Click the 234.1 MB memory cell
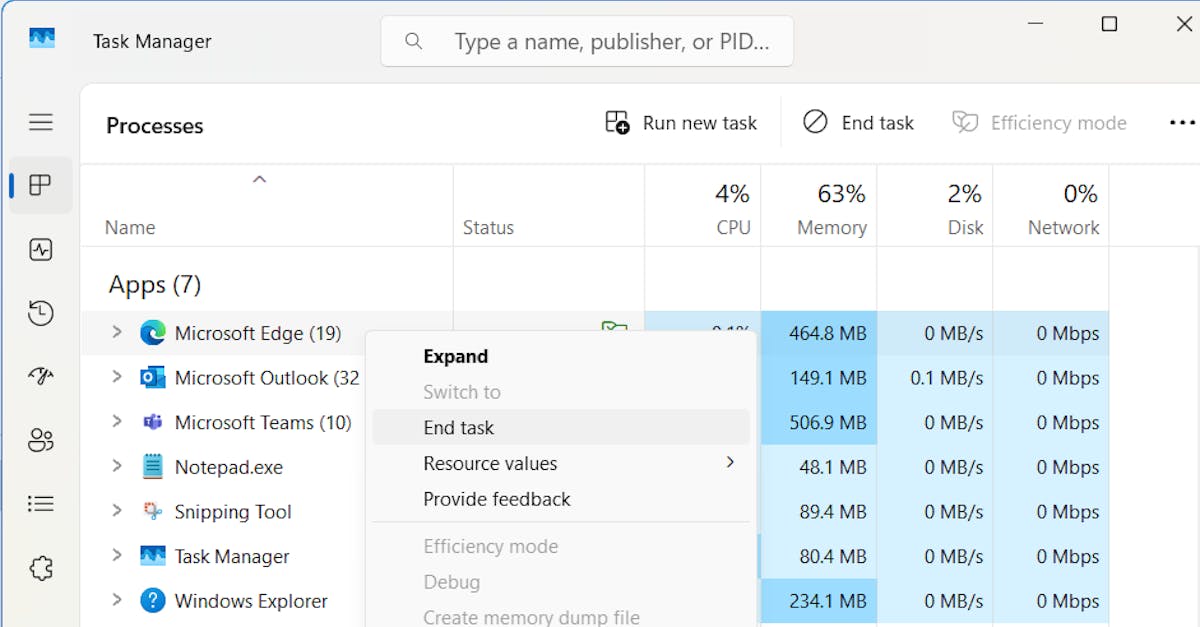 pos(819,601)
